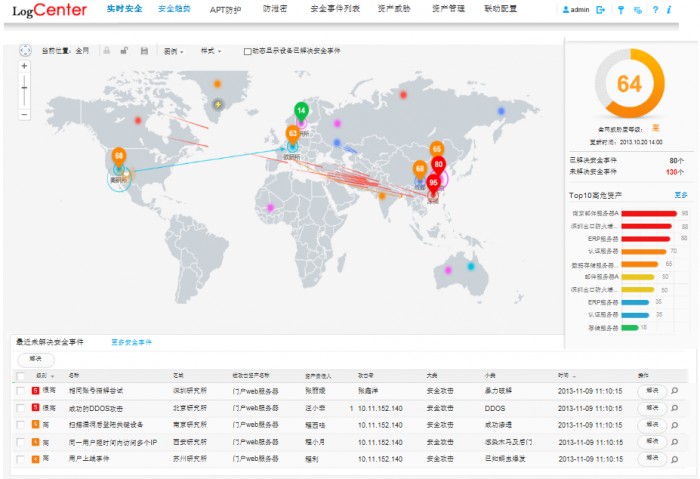
Task: Select the orange map pin labeled 65
Action: [437, 150]
